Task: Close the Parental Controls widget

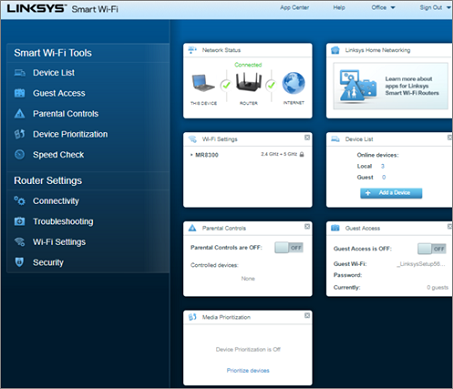Action: tap(307, 226)
